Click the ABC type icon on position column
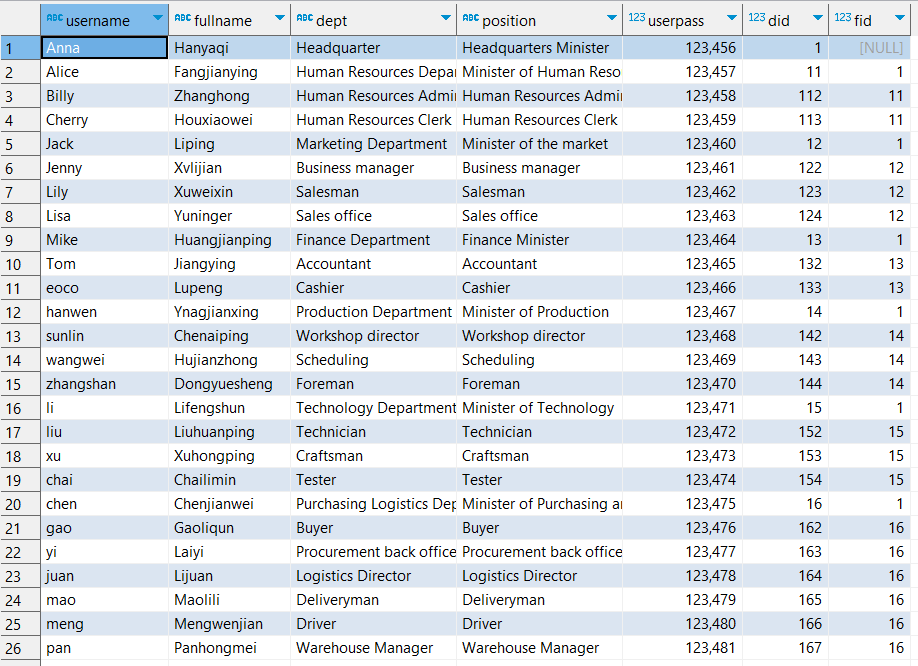The width and height of the screenshot is (918, 666). point(469,19)
